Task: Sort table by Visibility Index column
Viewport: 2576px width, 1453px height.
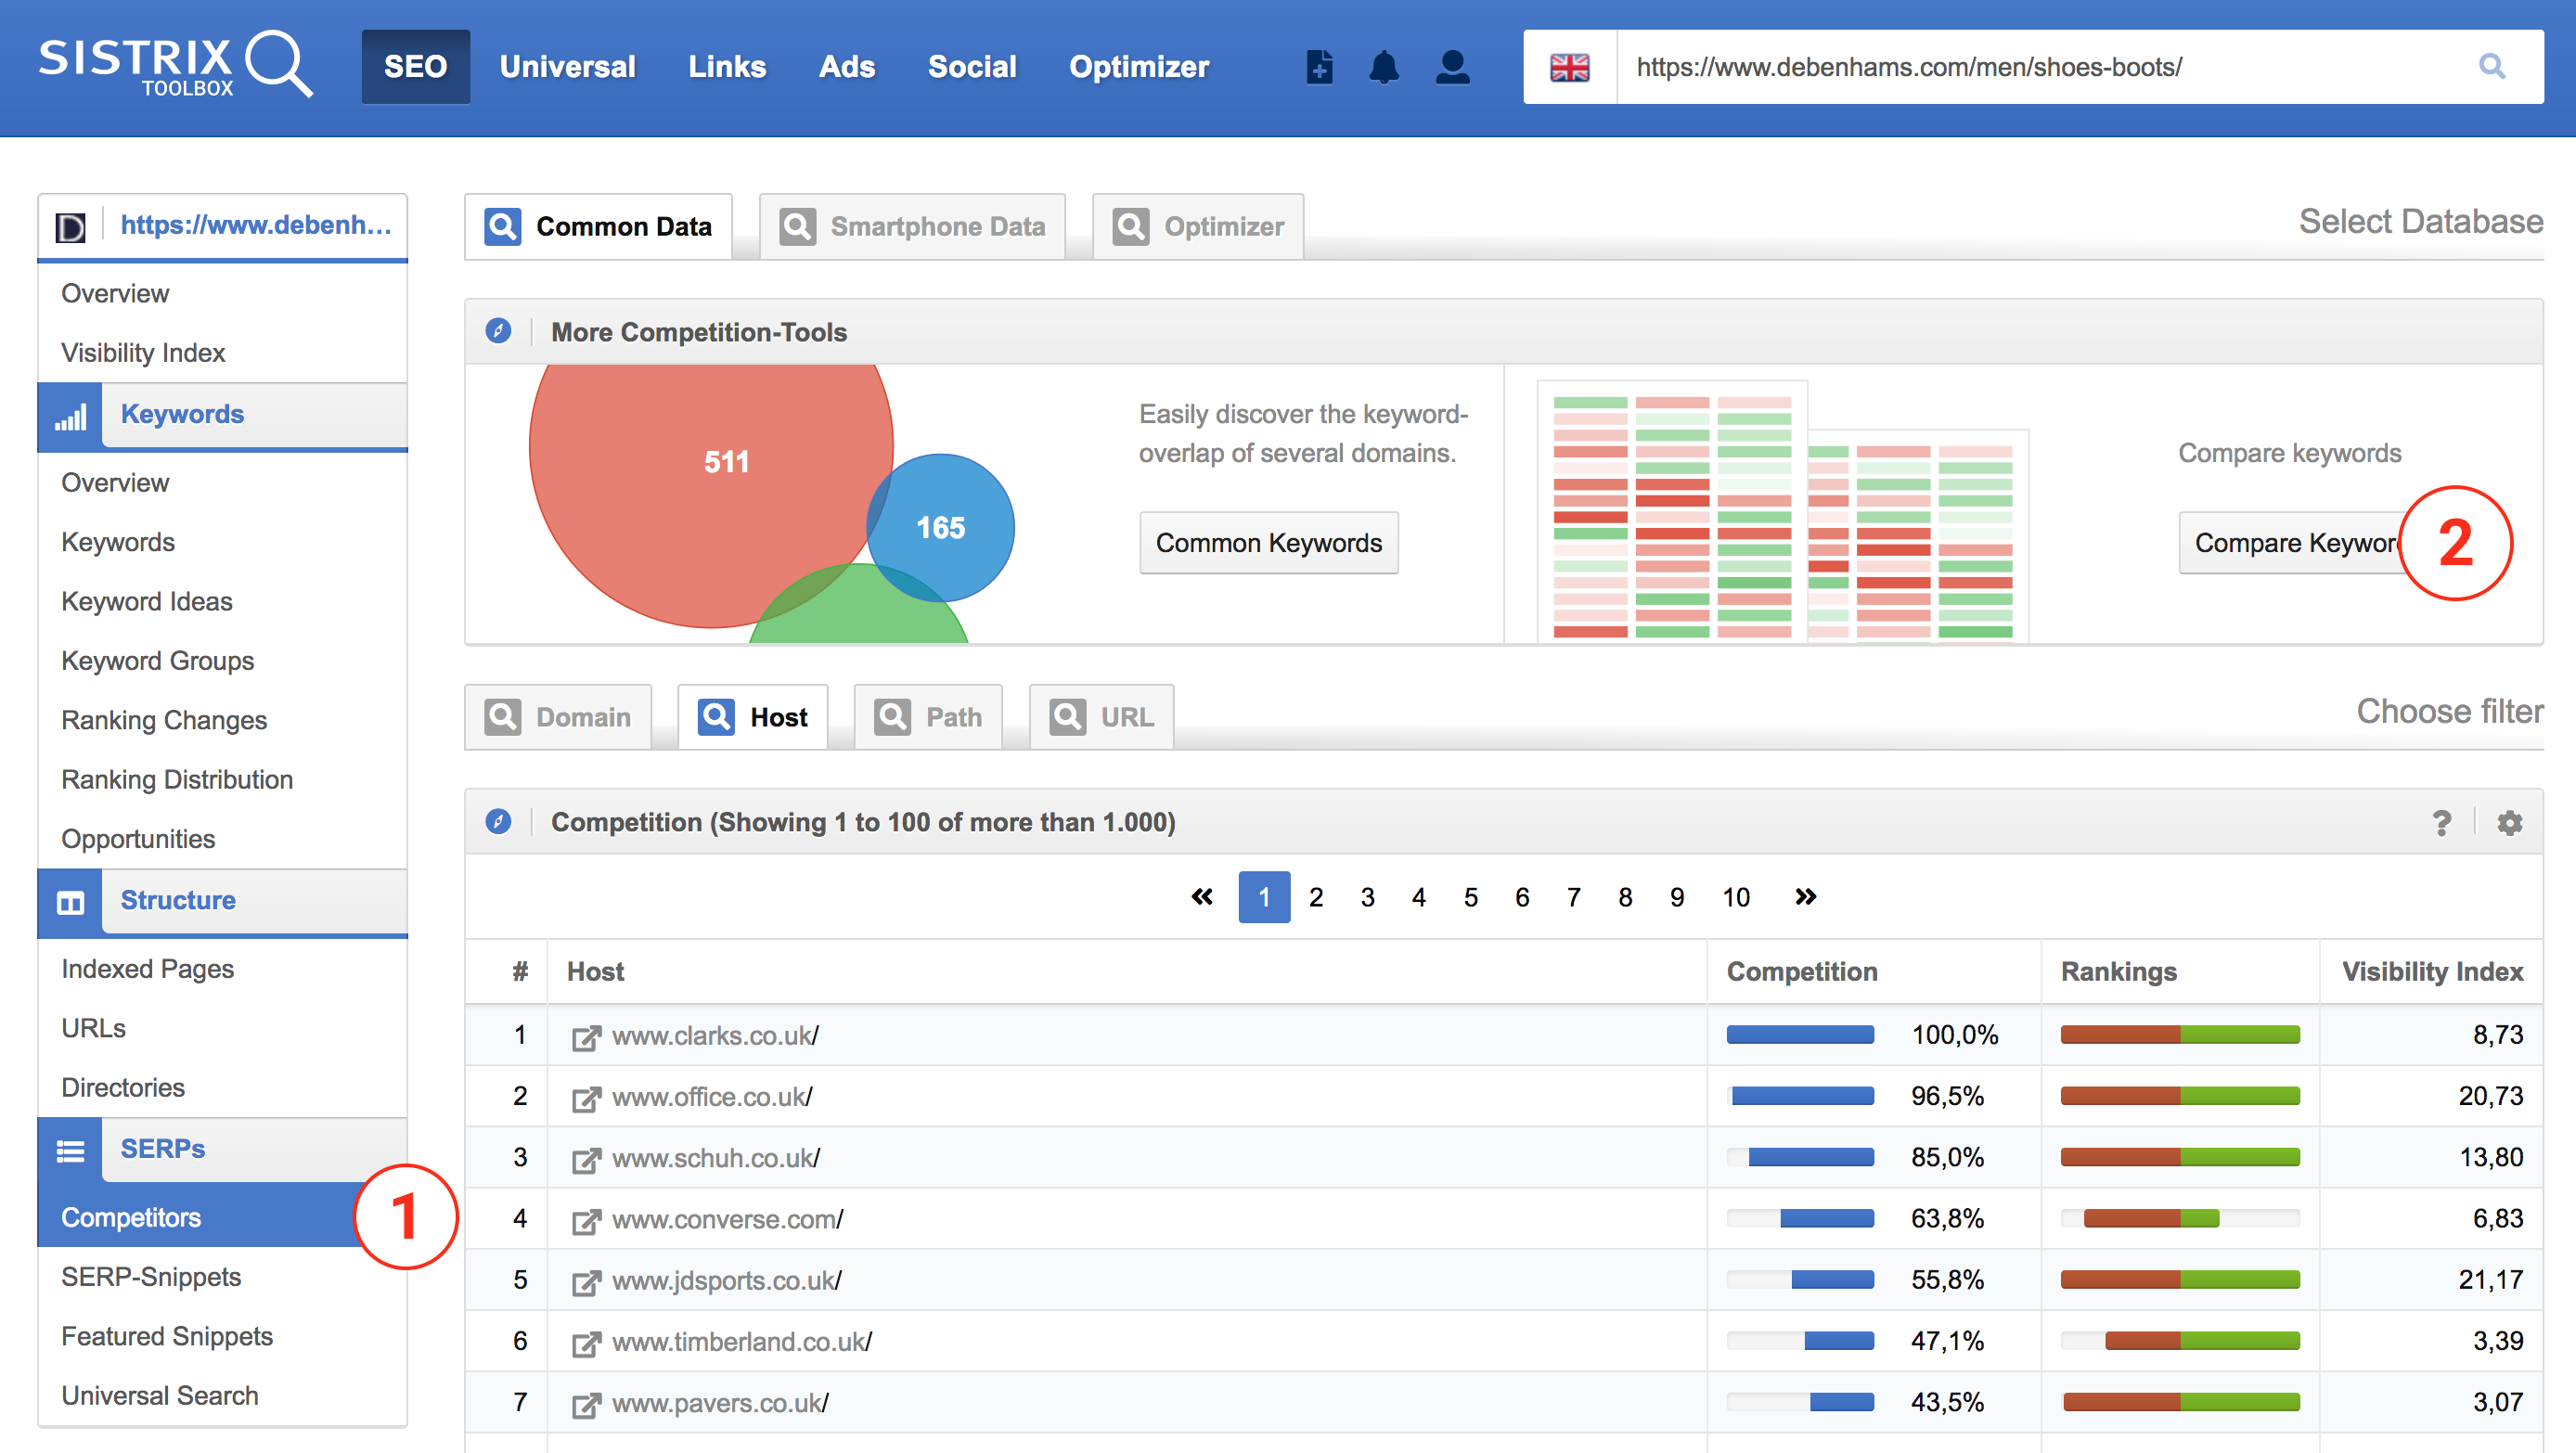Action: tap(2432, 971)
